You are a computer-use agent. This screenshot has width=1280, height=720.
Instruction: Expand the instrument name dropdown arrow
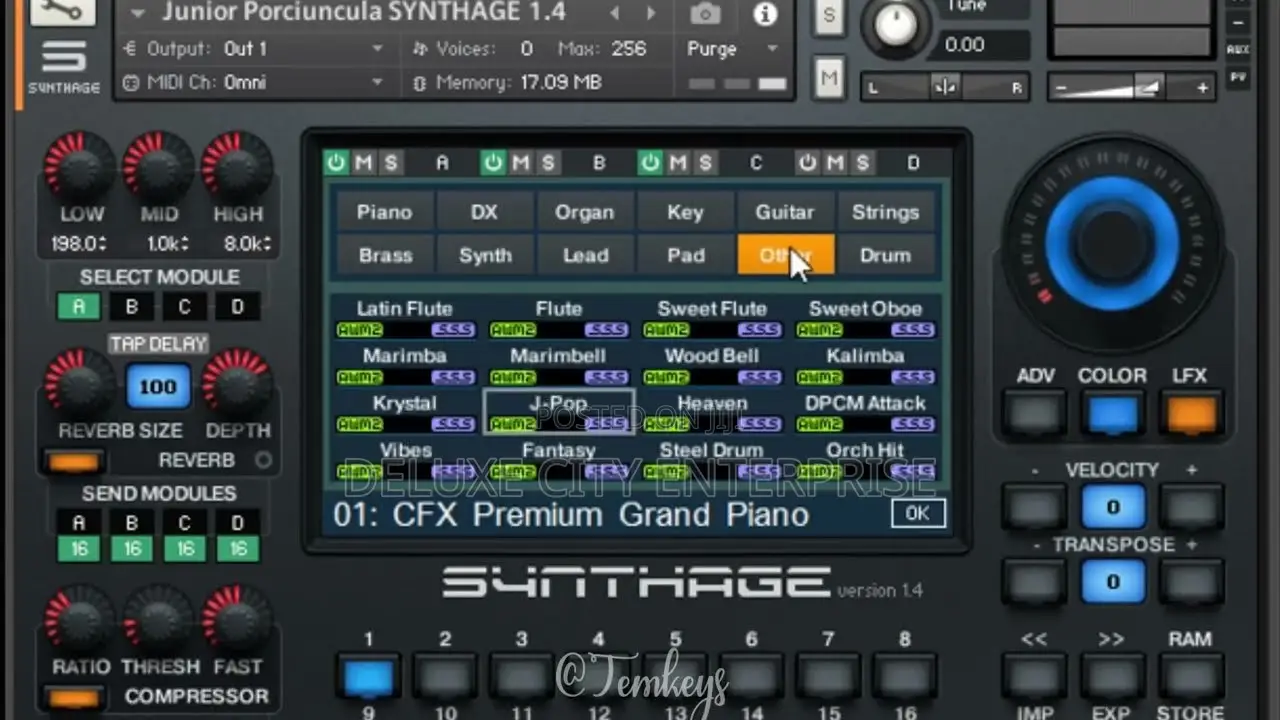138,14
